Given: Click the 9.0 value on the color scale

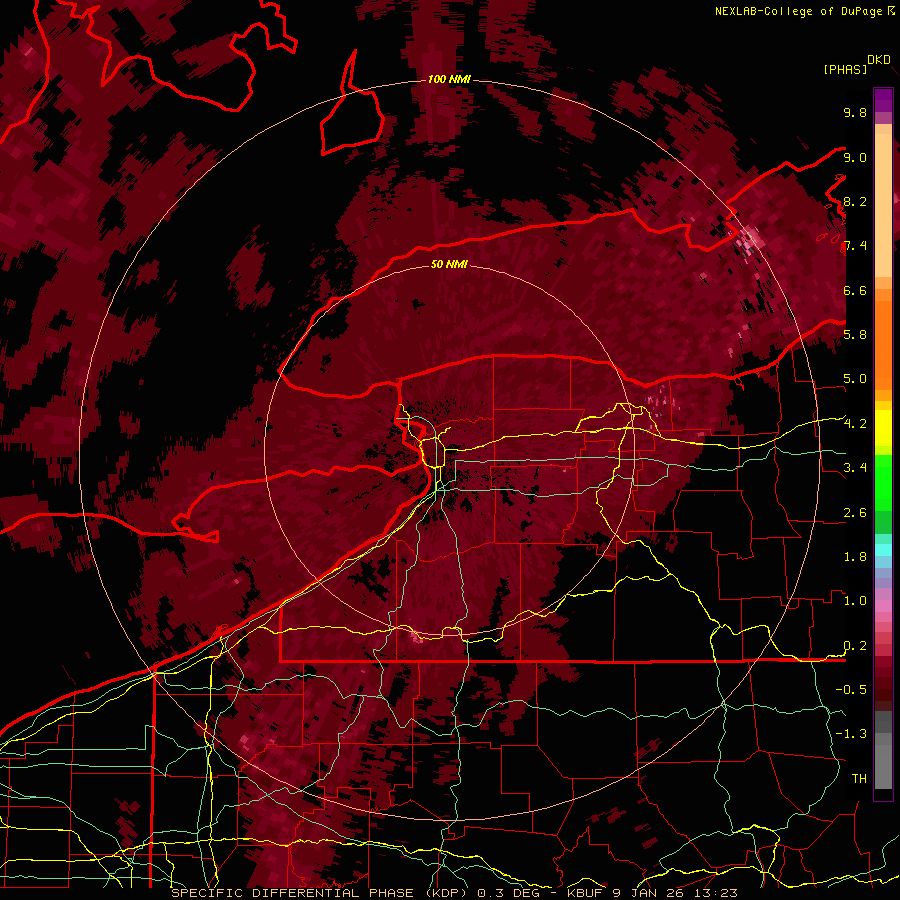Looking at the screenshot, I should pos(855,157).
